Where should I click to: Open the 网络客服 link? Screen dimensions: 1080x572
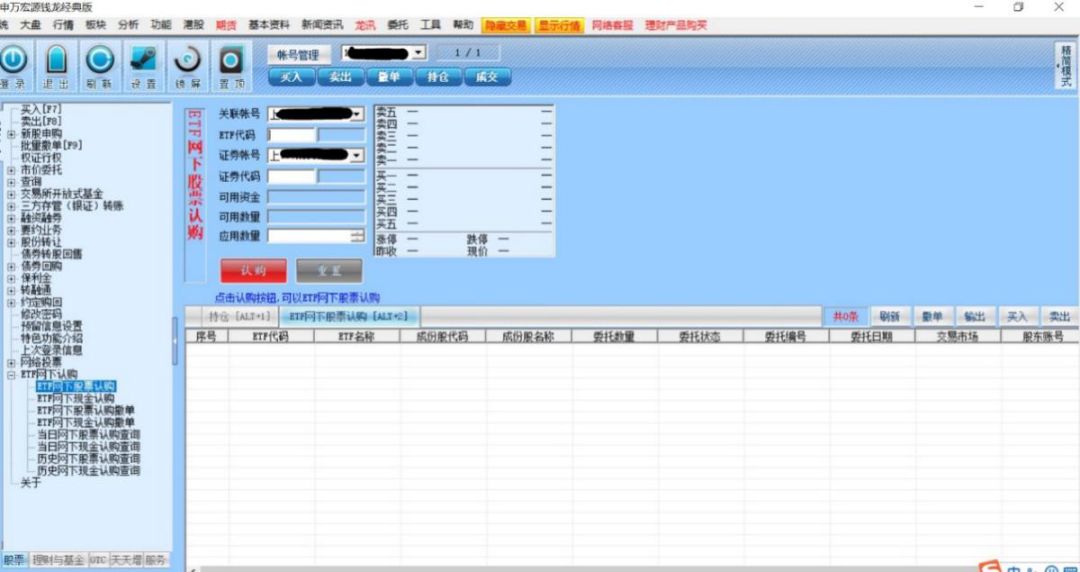coord(612,25)
